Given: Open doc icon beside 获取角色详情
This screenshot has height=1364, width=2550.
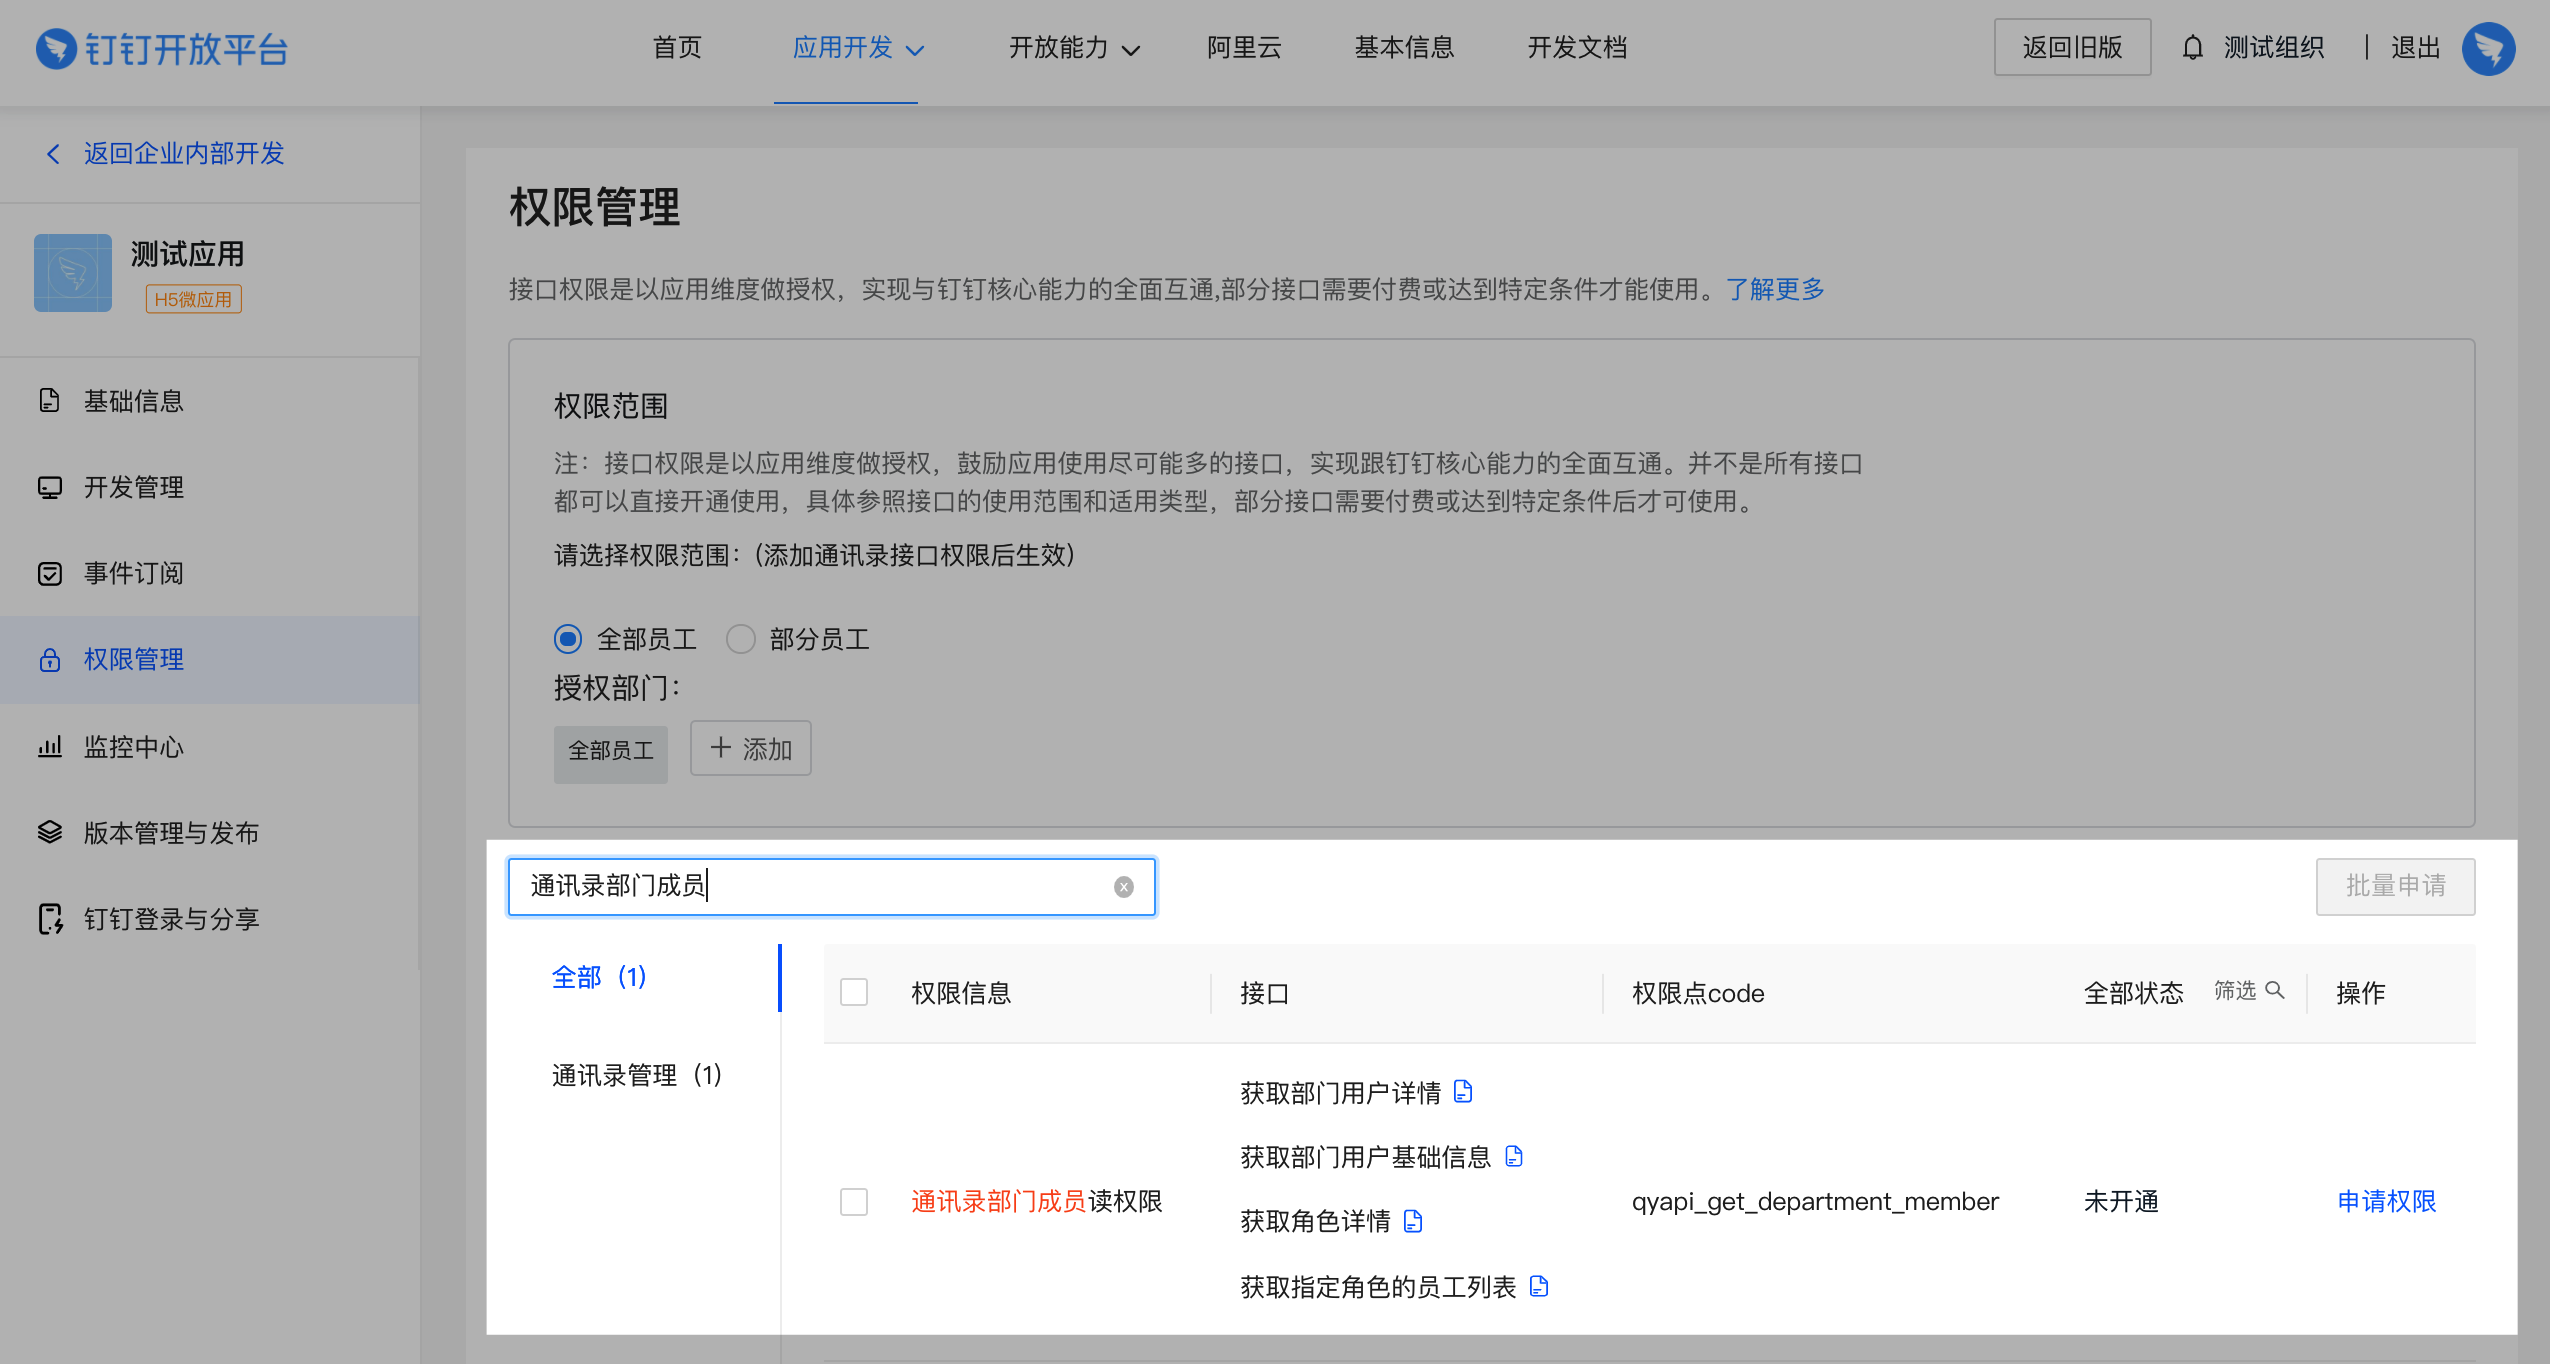Looking at the screenshot, I should pyautogui.click(x=1413, y=1221).
